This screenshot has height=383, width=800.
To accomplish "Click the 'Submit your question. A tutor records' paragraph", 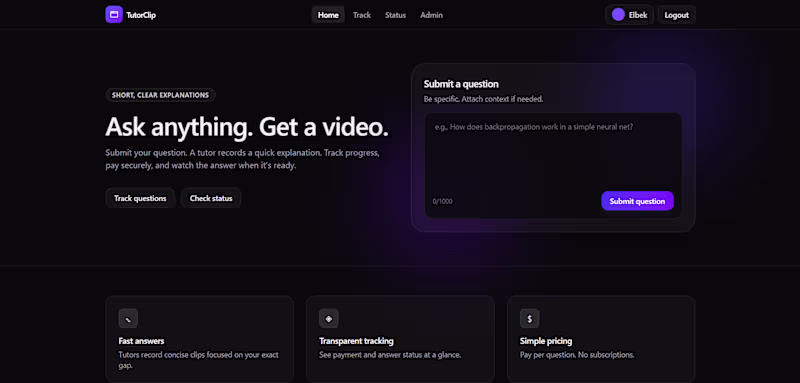I will tap(242, 159).
